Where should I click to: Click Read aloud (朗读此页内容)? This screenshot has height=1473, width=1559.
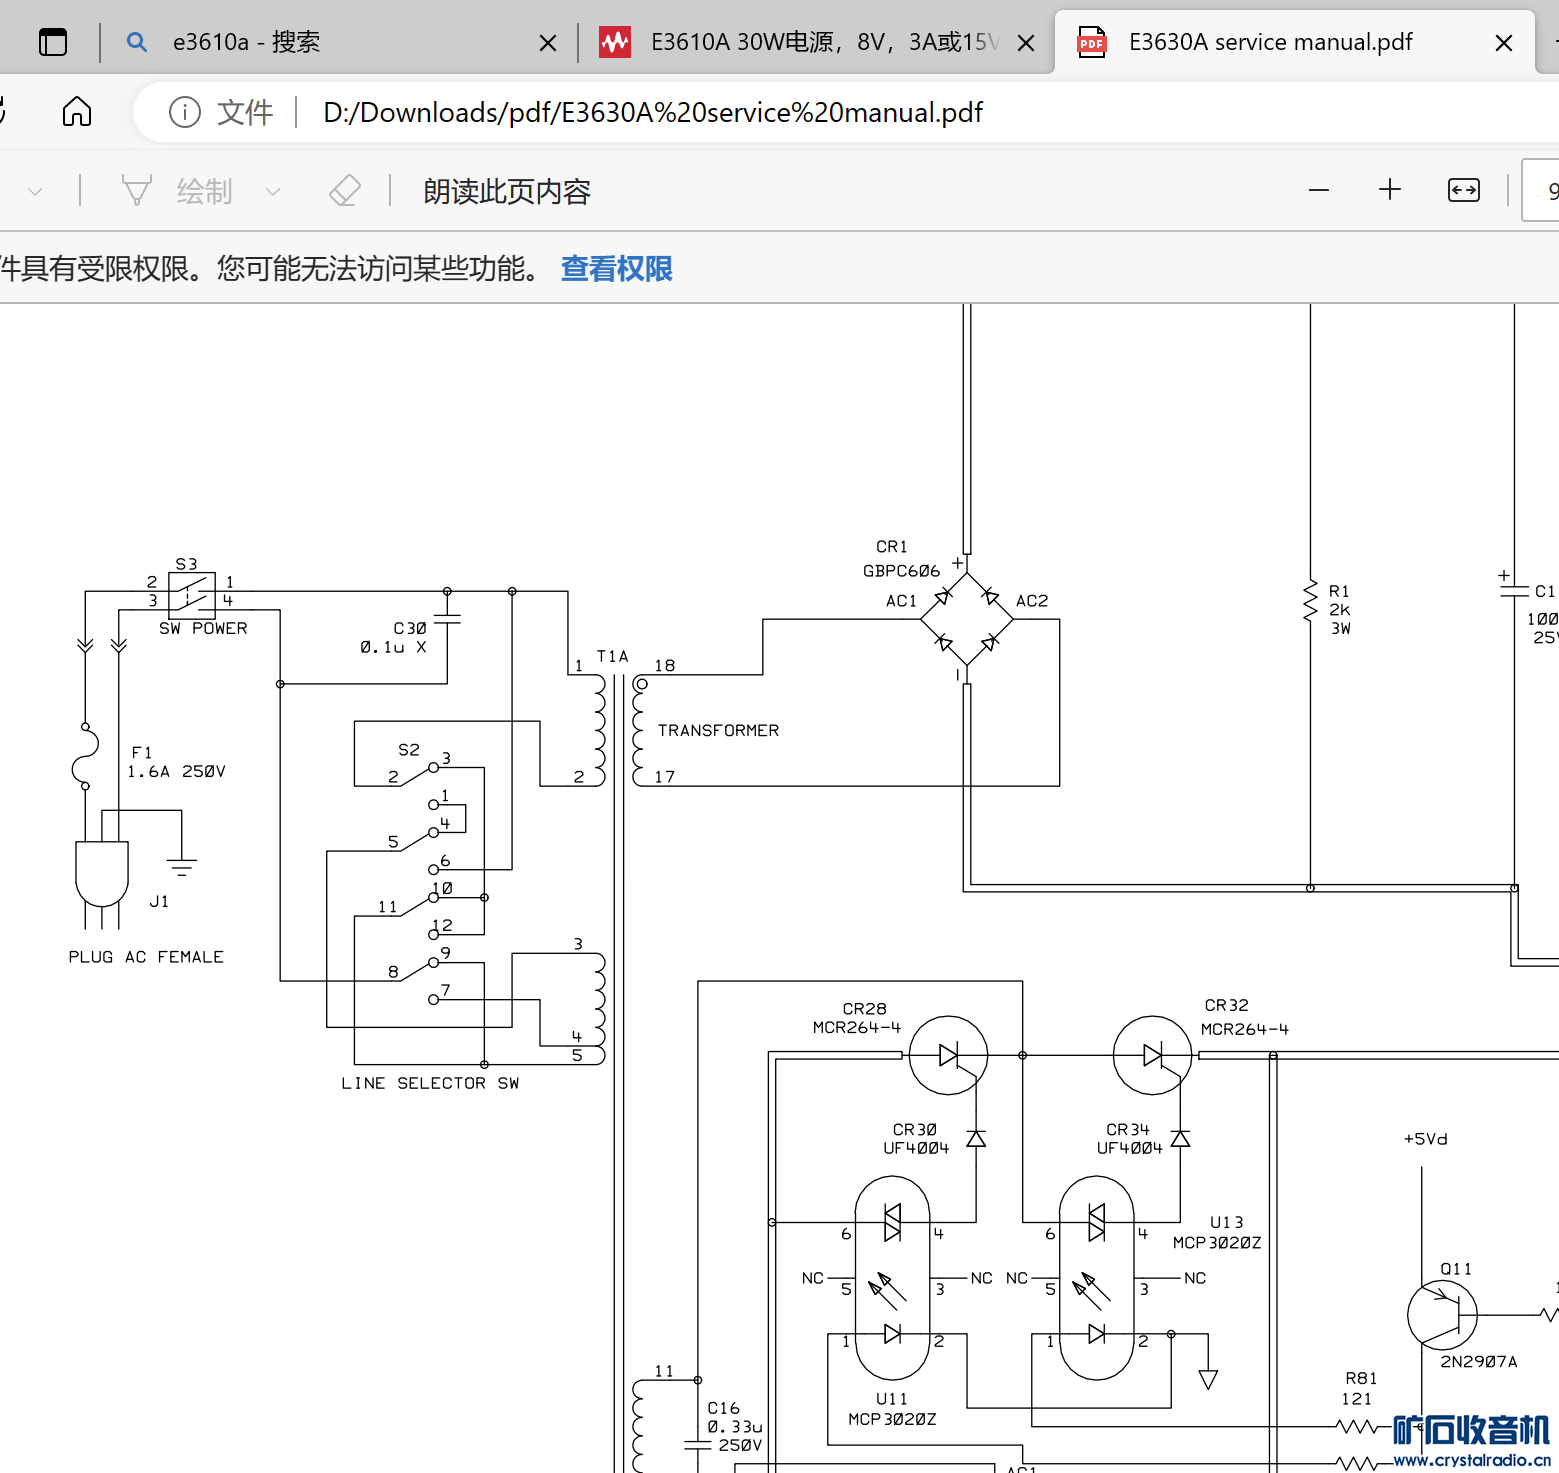point(507,191)
